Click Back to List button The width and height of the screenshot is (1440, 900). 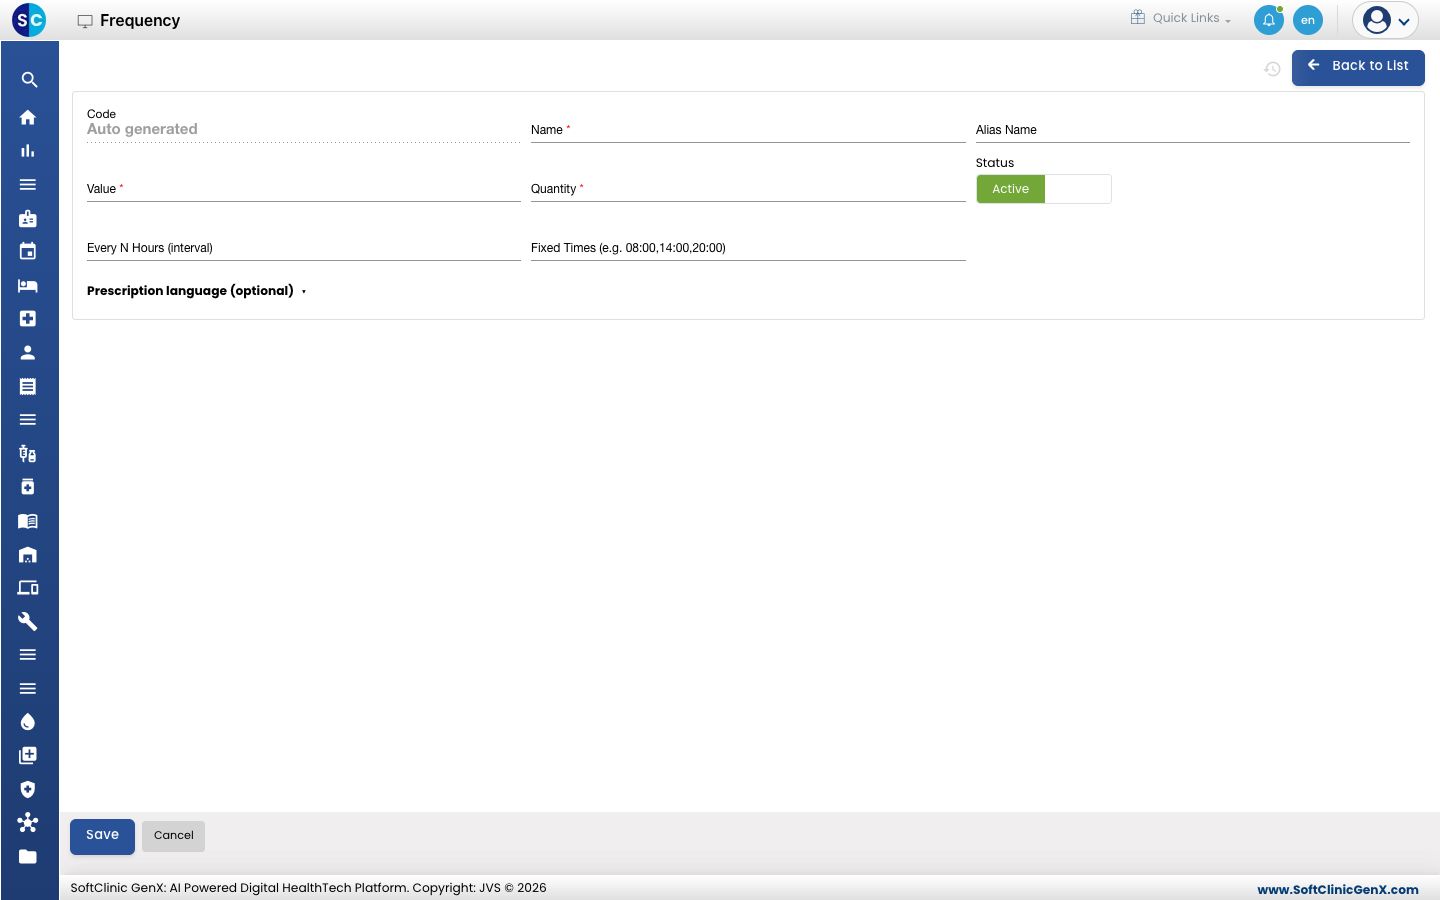coord(1358,67)
